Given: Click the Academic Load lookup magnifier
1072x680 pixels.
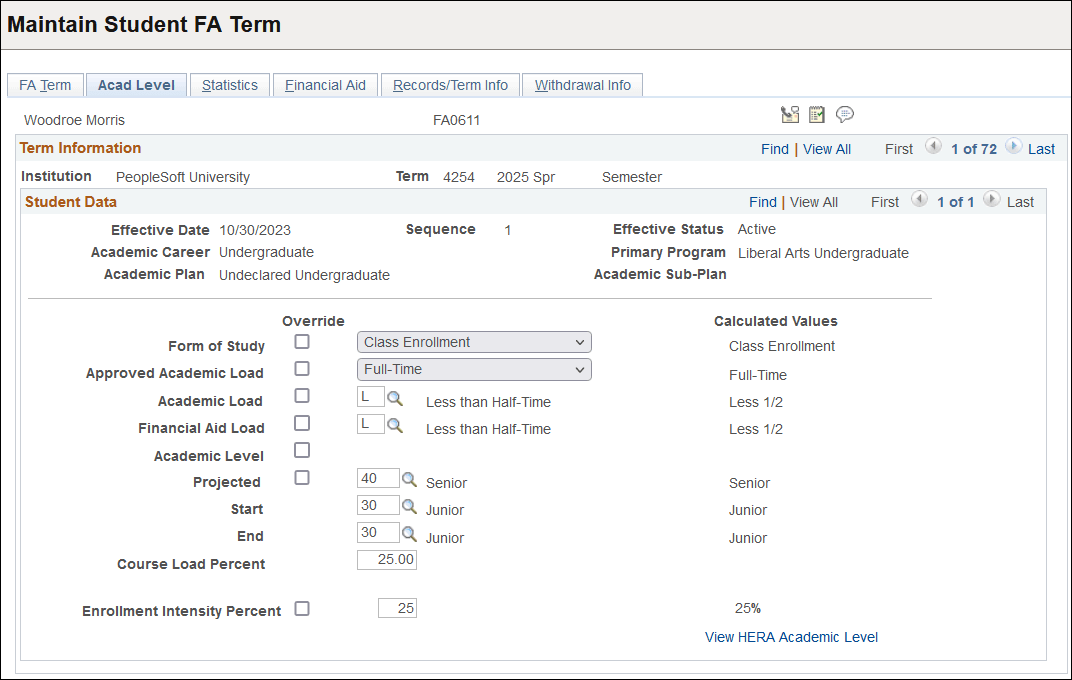Looking at the screenshot, I should pyautogui.click(x=396, y=397).
